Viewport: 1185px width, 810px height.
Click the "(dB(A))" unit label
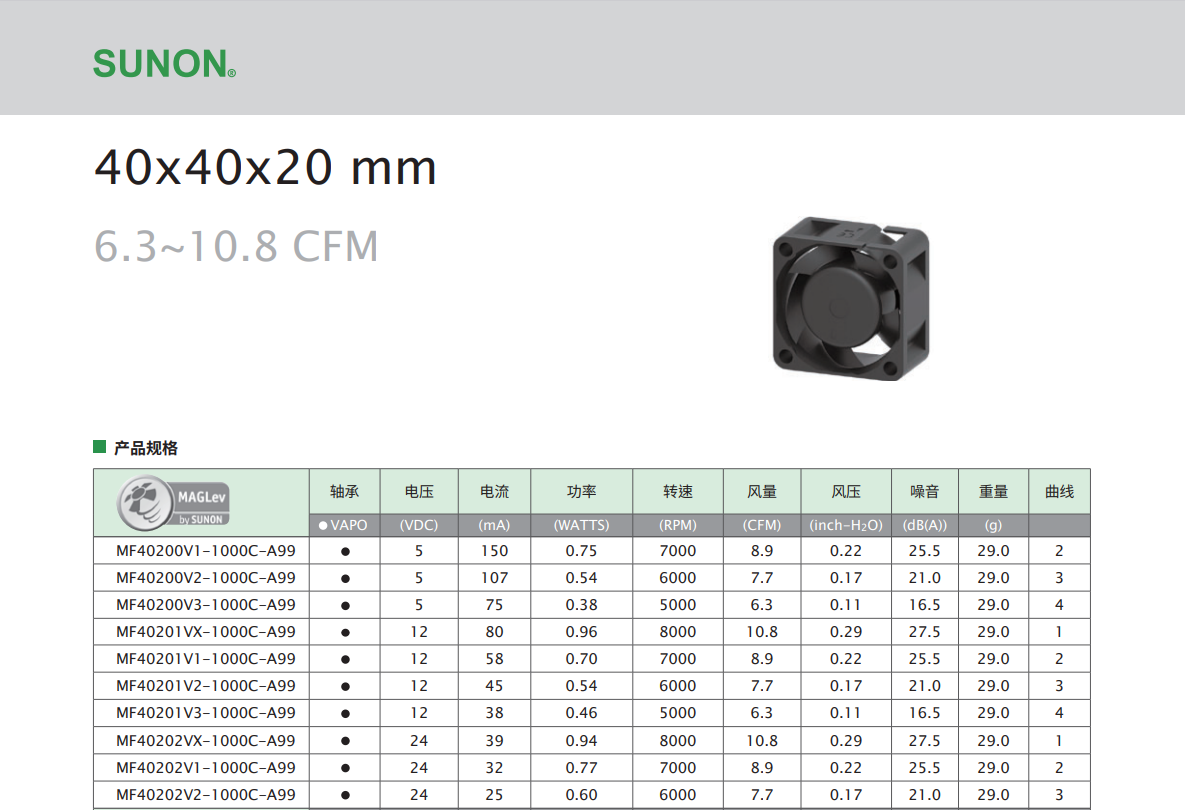924,525
